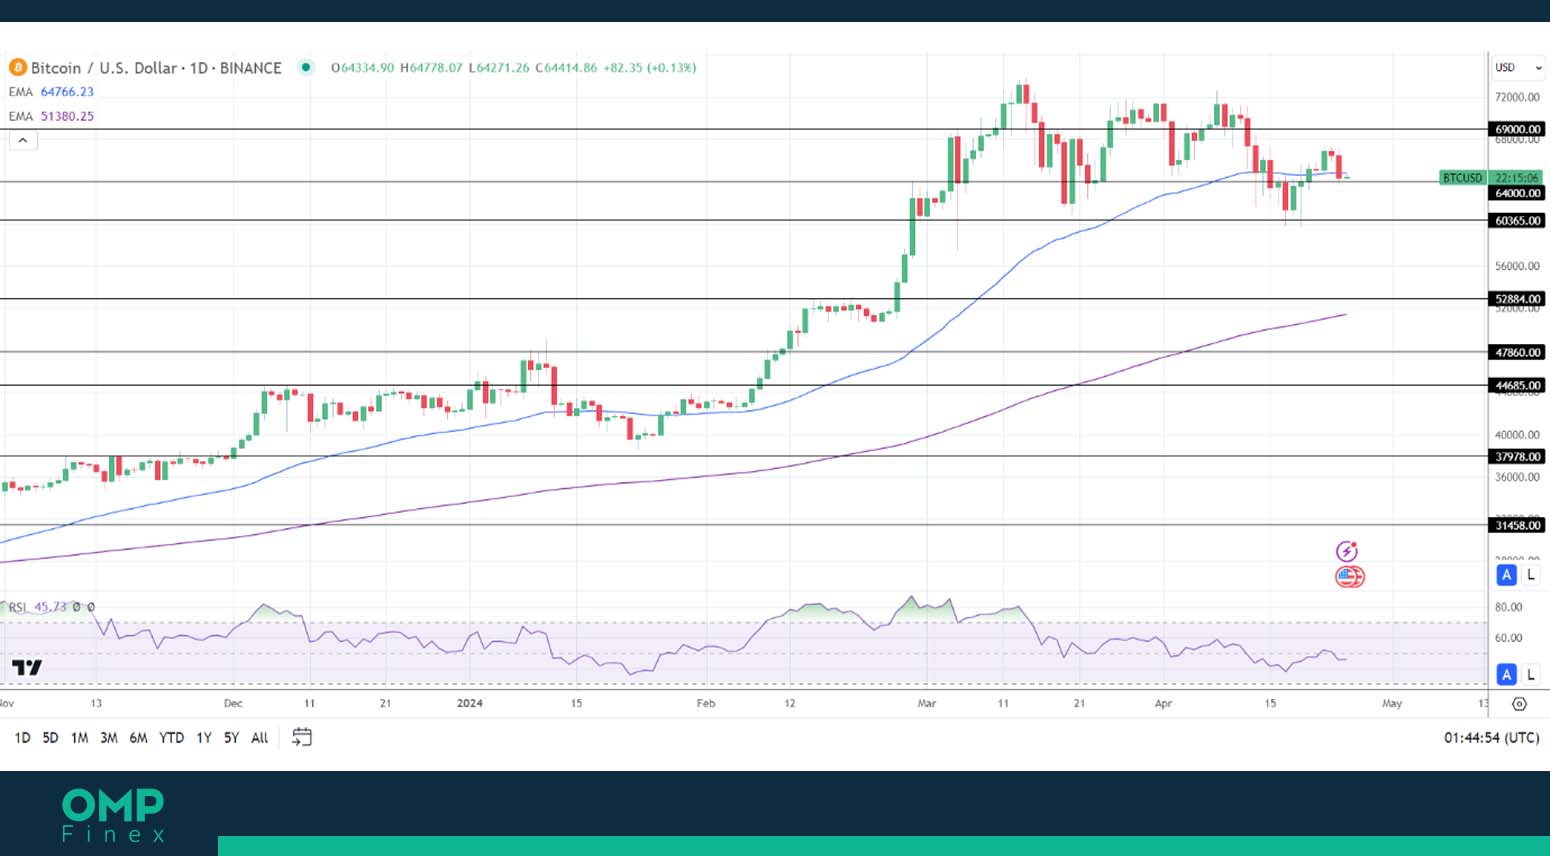Viewport: 1550px width, 856px height.
Task: Toggle auto scale A on RSI pane
Action: [1506, 675]
